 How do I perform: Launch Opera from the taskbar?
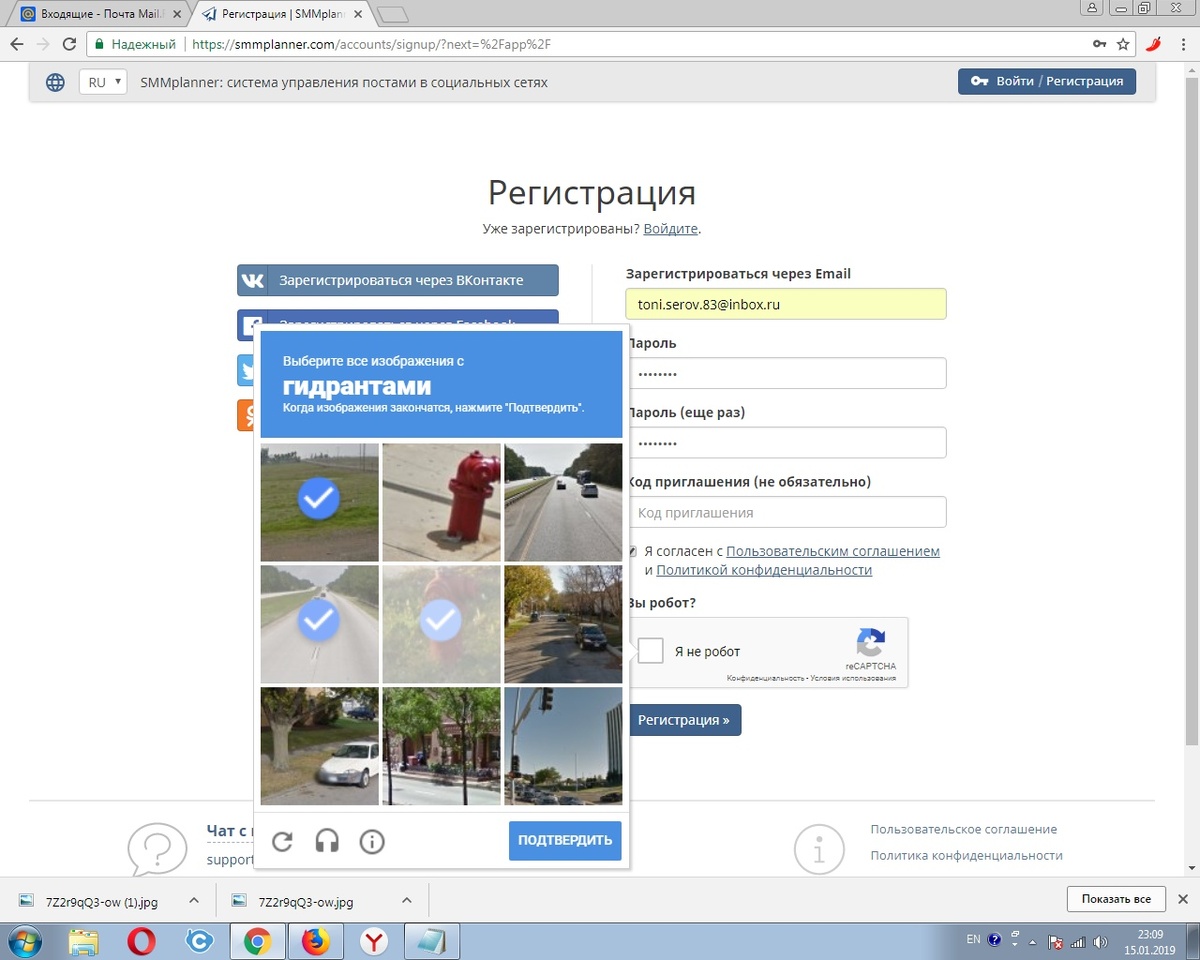click(x=142, y=941)
